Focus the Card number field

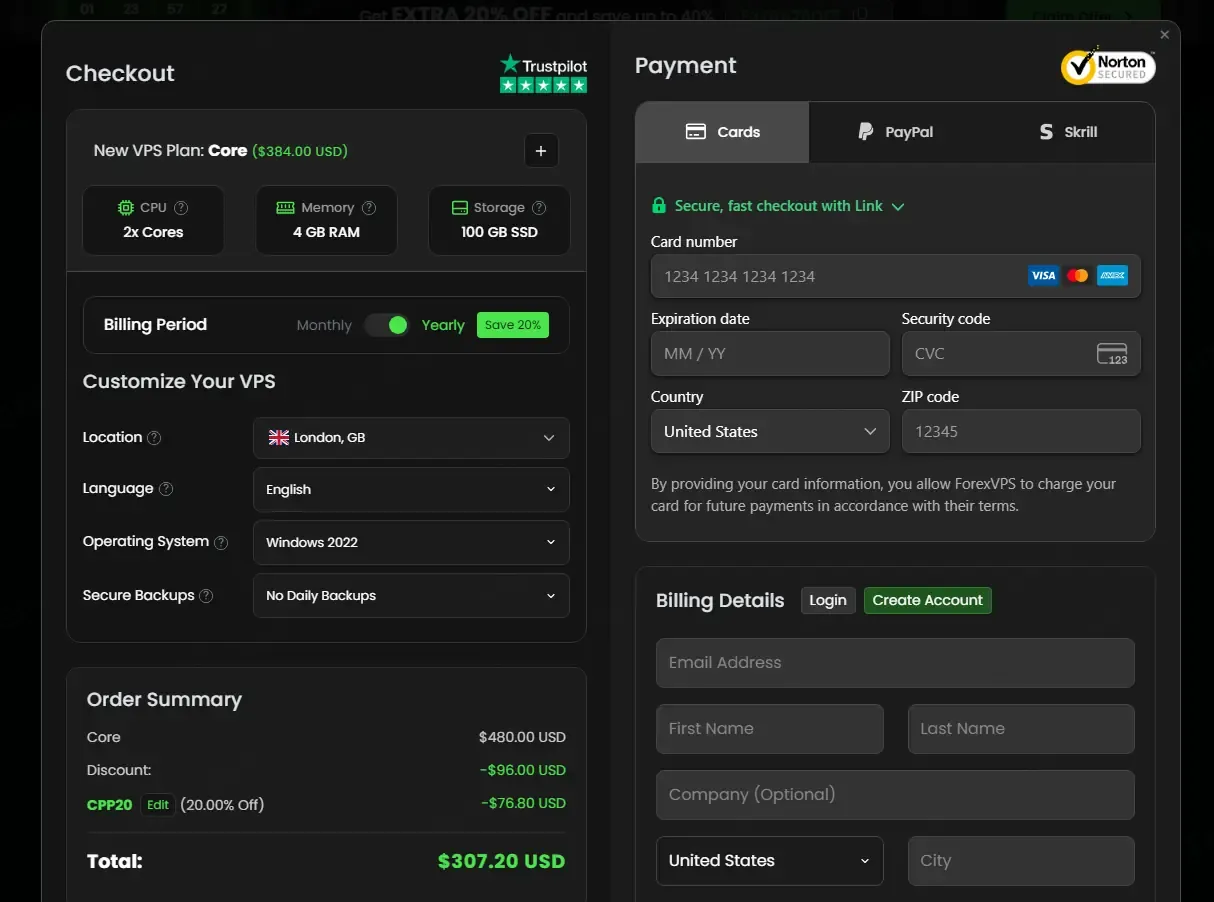pyautogui.click(x=896, y=276)
